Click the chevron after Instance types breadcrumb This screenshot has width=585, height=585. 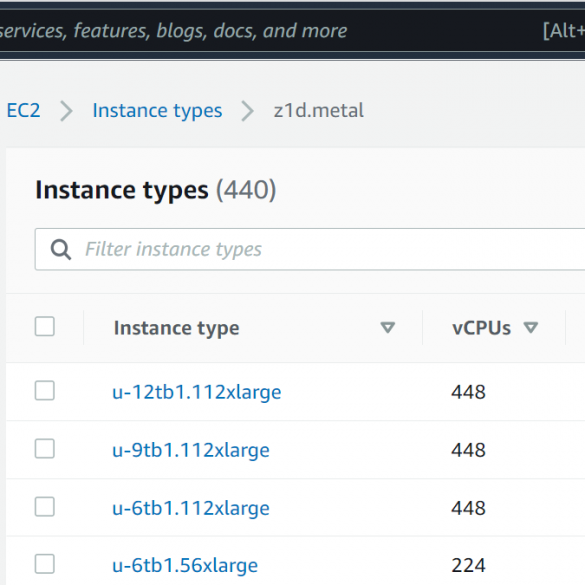[x=247, y=111]
